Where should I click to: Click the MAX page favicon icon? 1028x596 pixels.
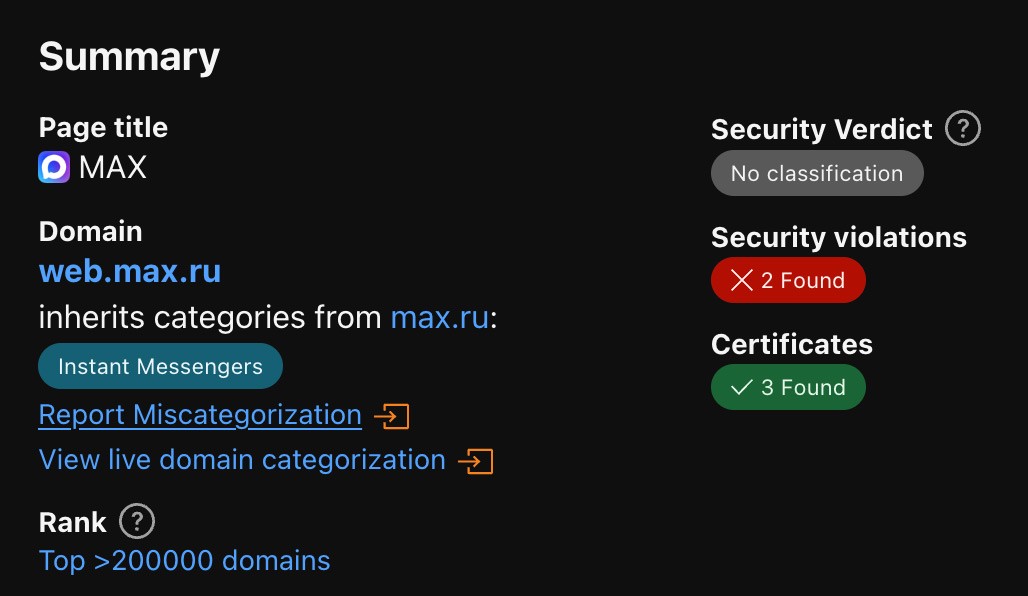[54, 167]
